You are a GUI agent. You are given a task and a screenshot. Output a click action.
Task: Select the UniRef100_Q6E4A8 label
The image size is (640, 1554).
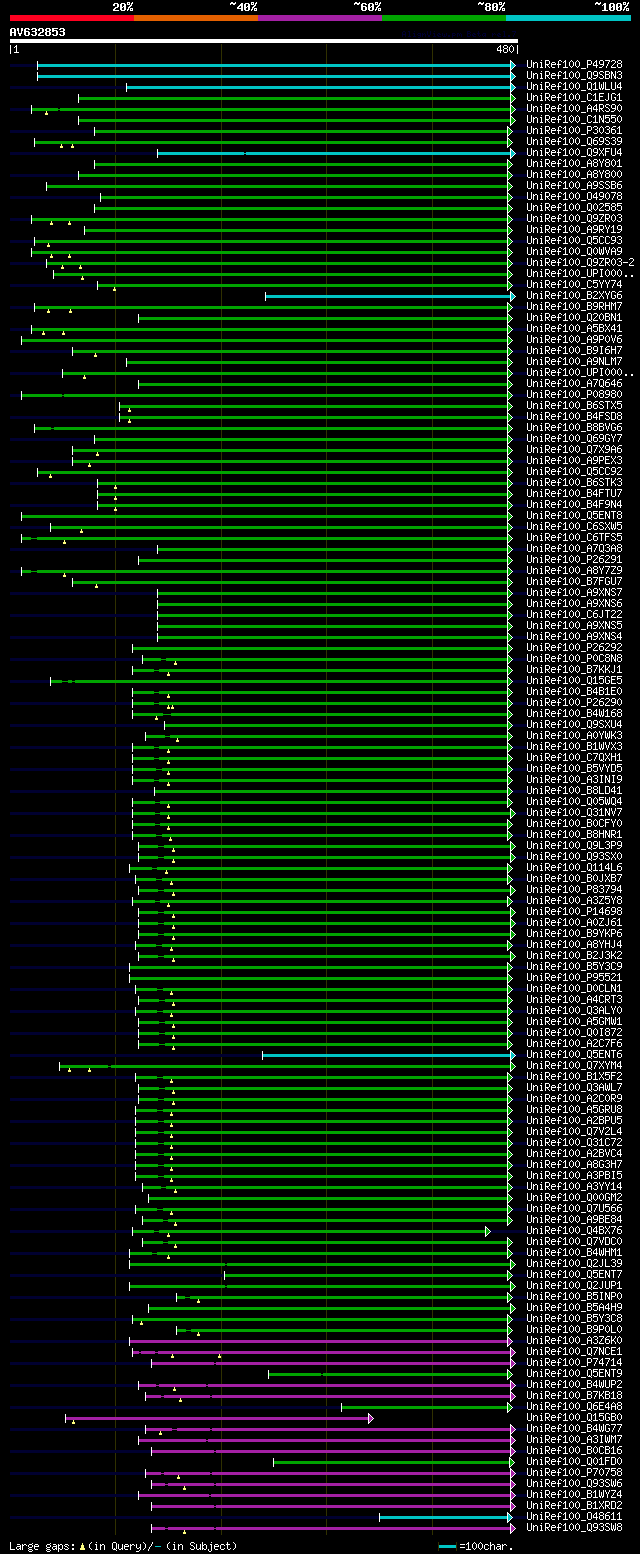point(574,1407)
